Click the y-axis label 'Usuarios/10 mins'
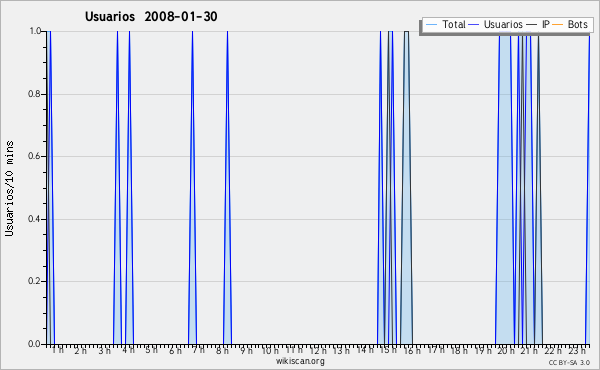Viewport: 600px width, 370px height. pyautogui.click(x=9, y=188)
